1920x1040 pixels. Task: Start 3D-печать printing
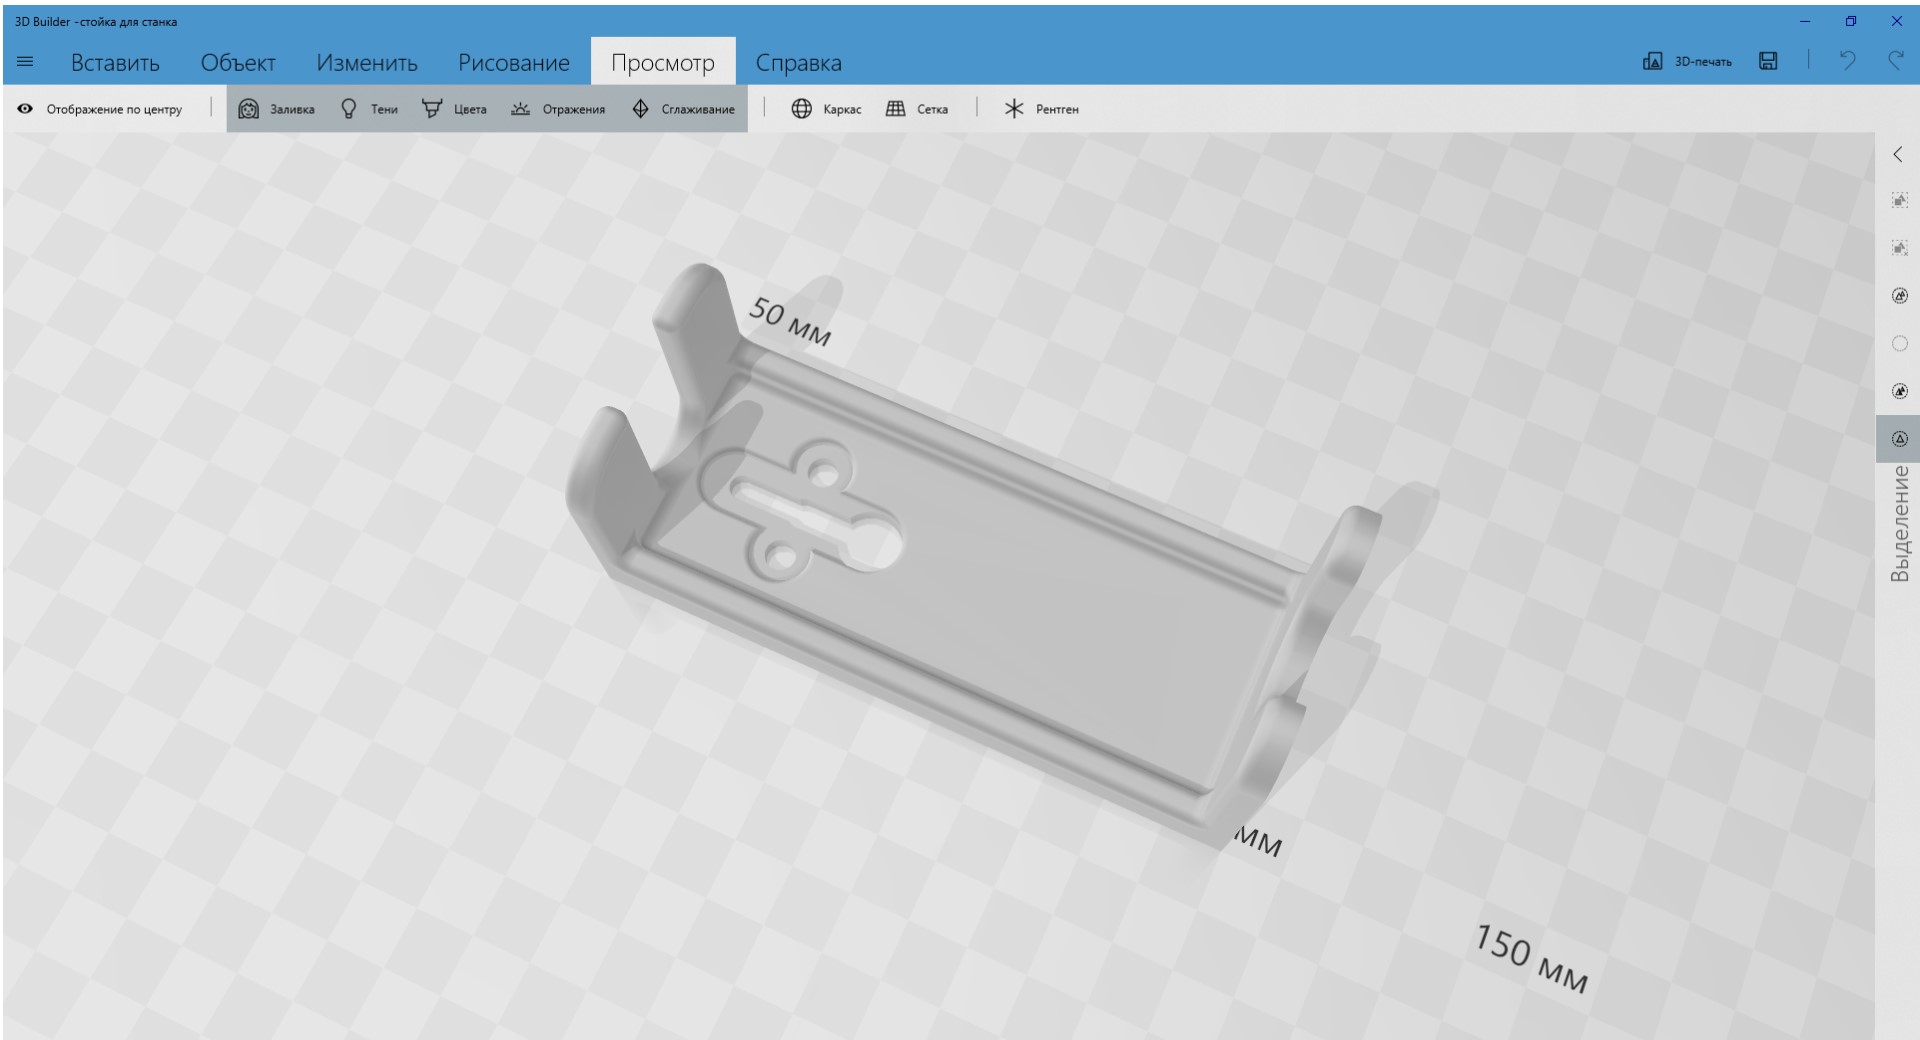click(1687, 62)
